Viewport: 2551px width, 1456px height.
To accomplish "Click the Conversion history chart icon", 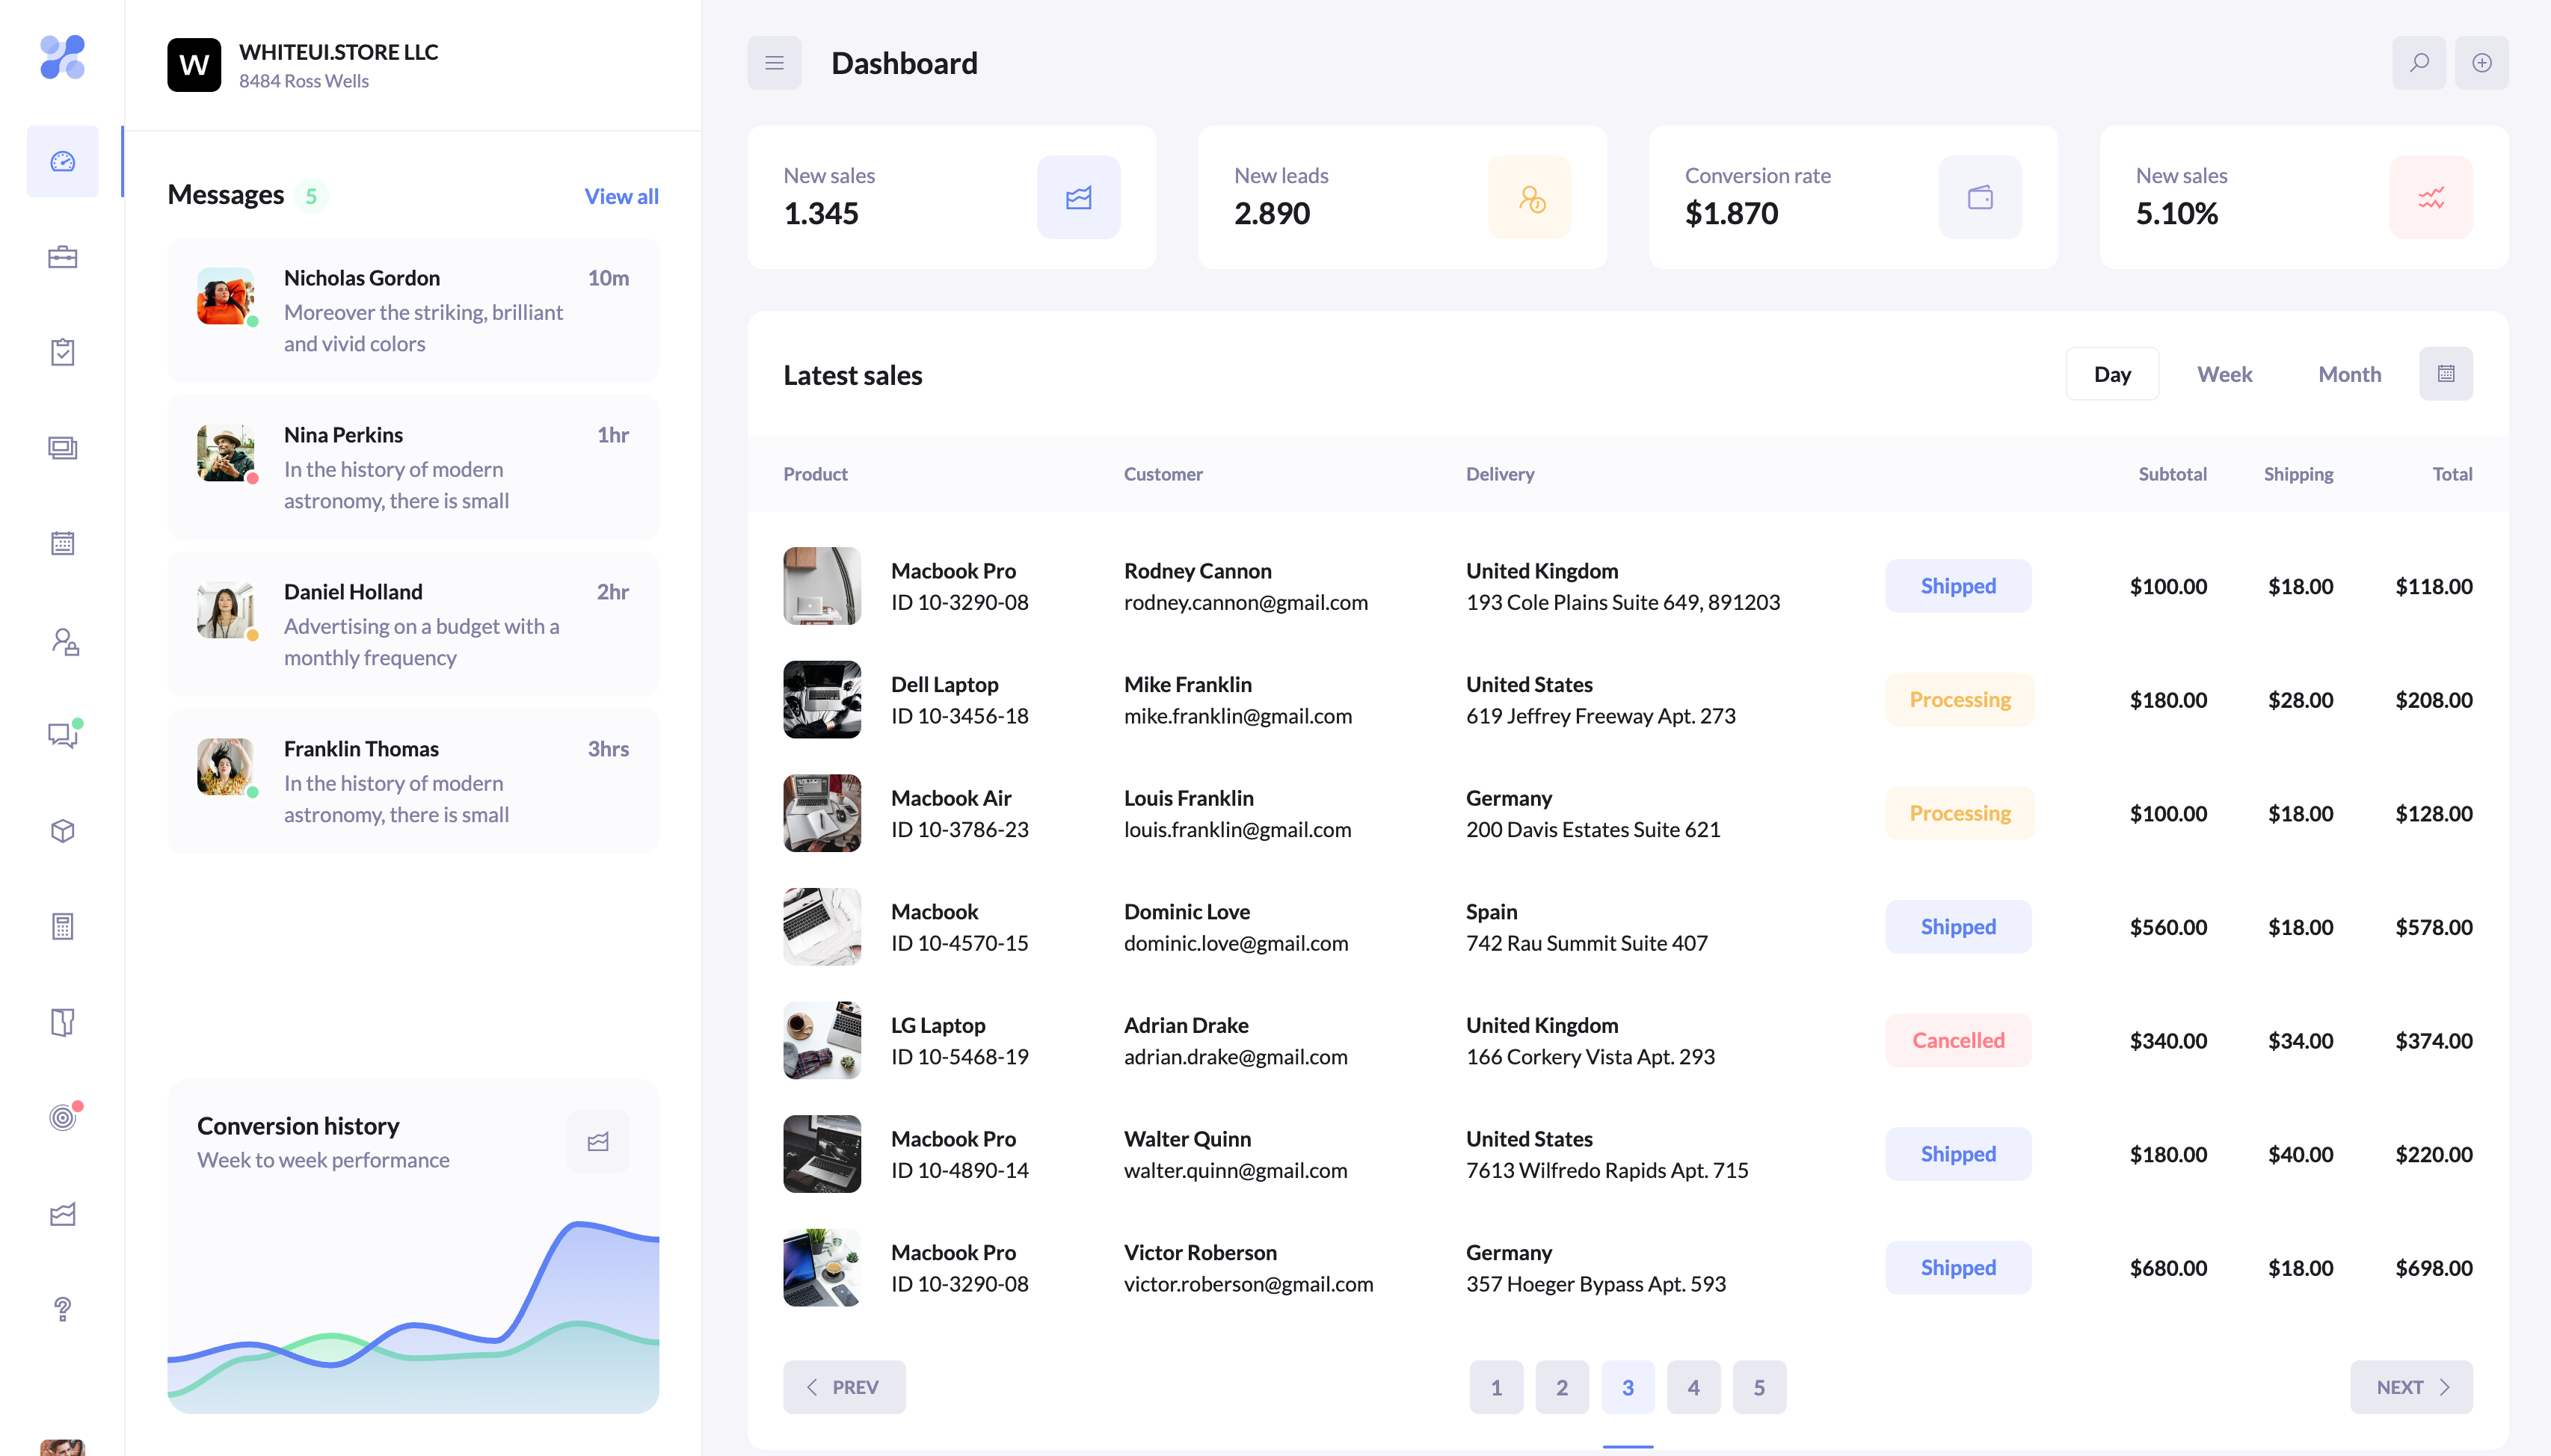I will (x=597, y=1141).
